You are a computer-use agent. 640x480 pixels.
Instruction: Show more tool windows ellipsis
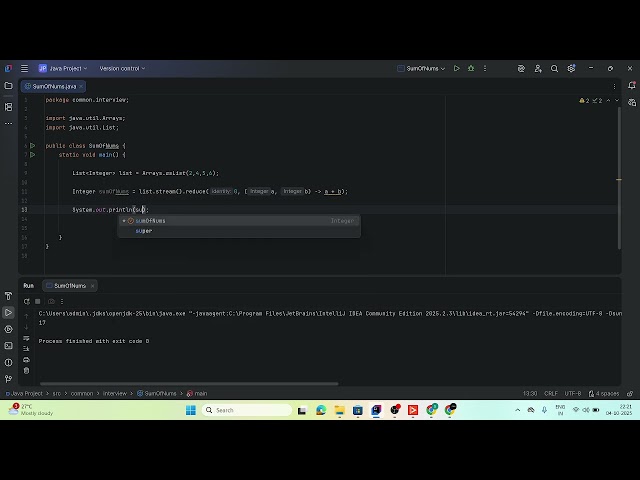coord(8,123)
